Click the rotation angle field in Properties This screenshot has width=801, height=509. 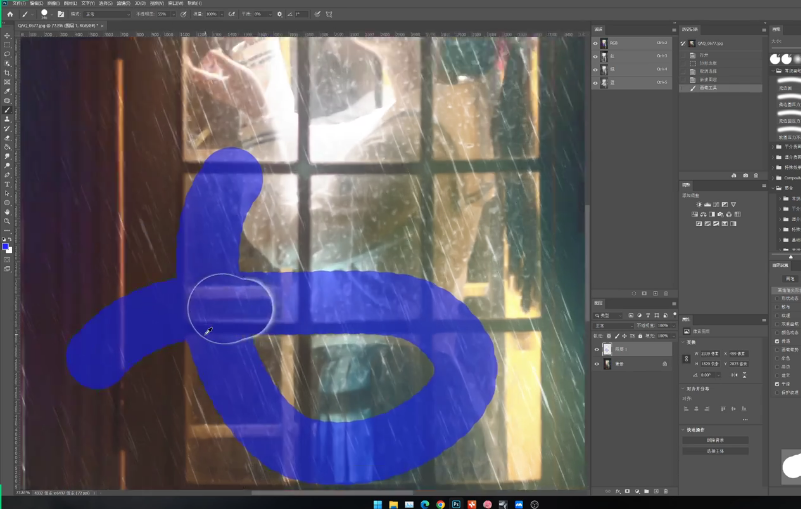point(706,375)
